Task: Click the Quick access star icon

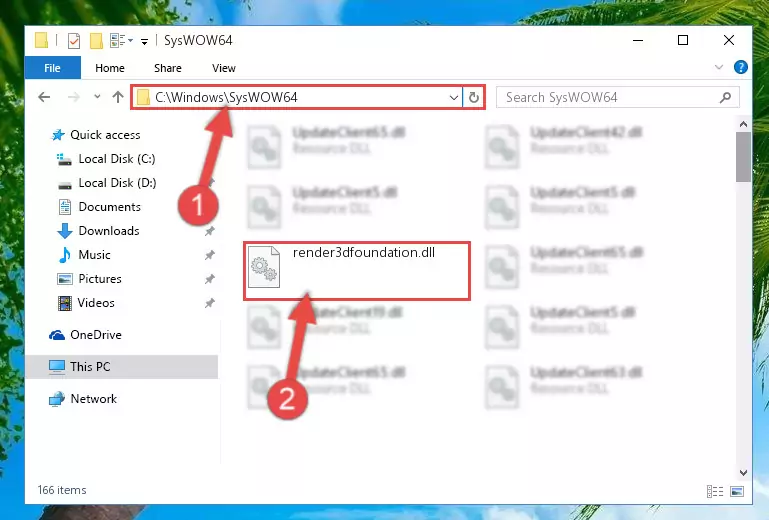Action: [x=58, y=135]
